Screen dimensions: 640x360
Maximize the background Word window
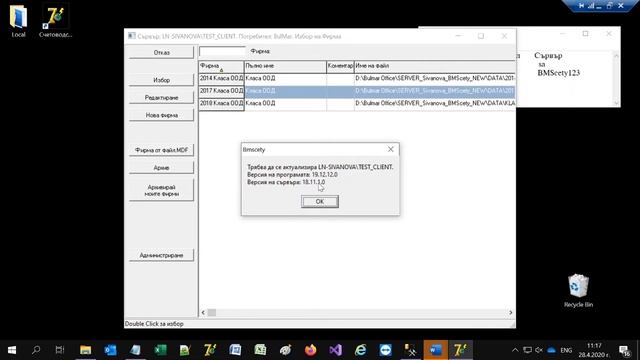pyautogui.click(x=585, y=33)
